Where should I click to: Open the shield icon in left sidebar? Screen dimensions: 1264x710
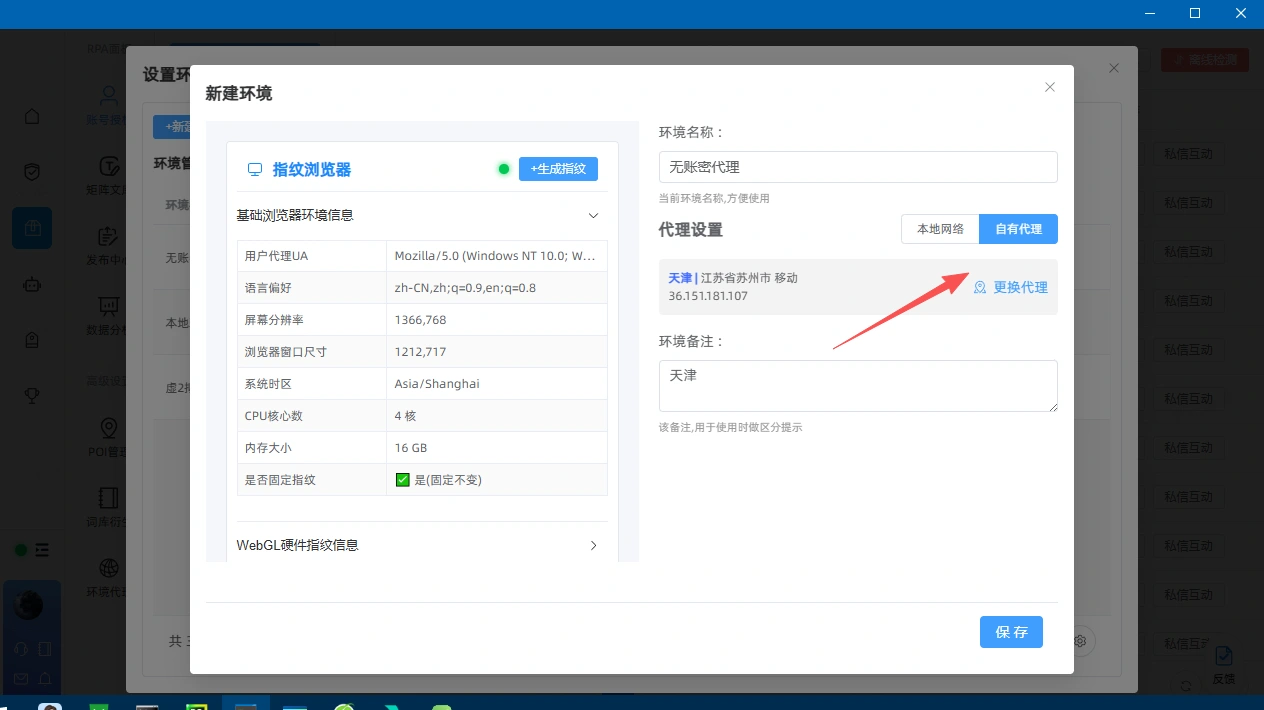[32, 172]
